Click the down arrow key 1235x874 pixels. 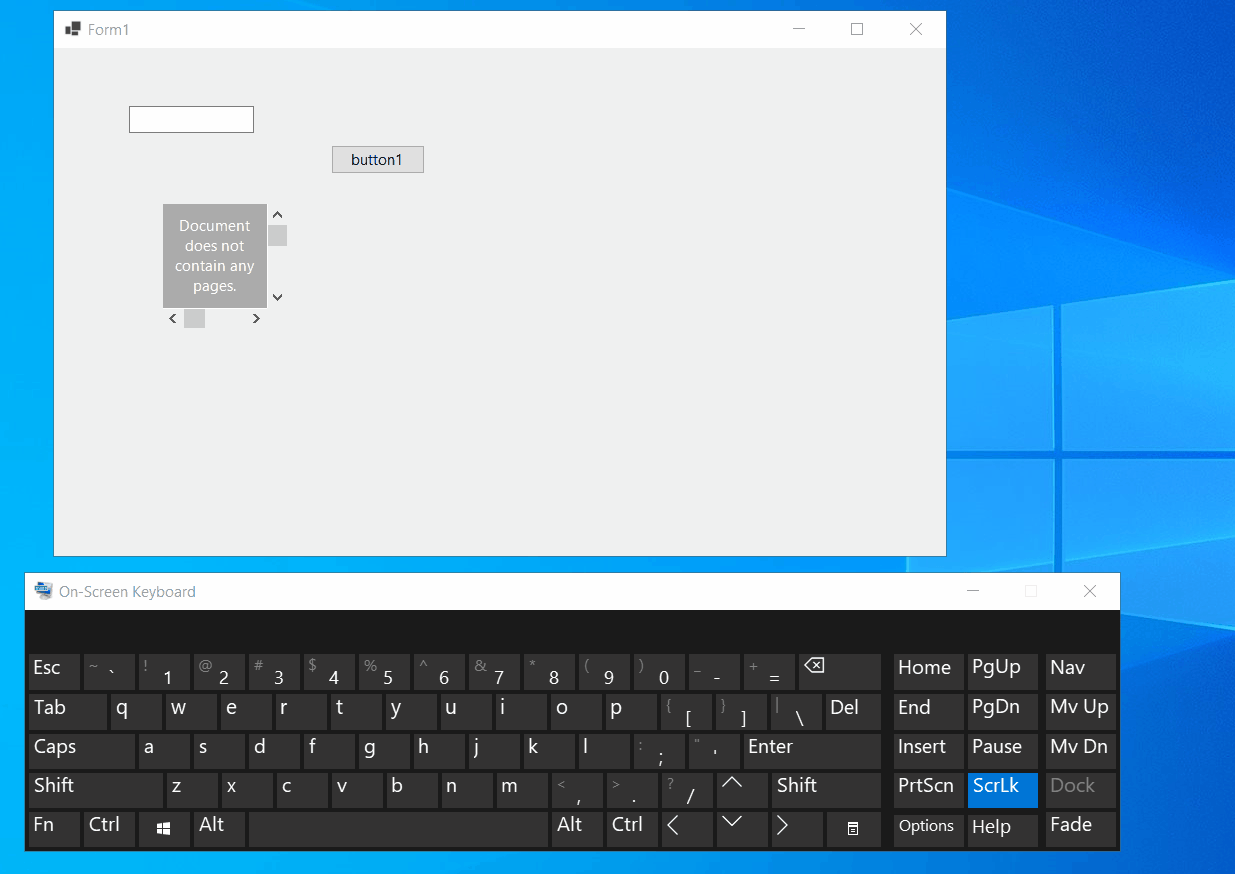(742, 829)
